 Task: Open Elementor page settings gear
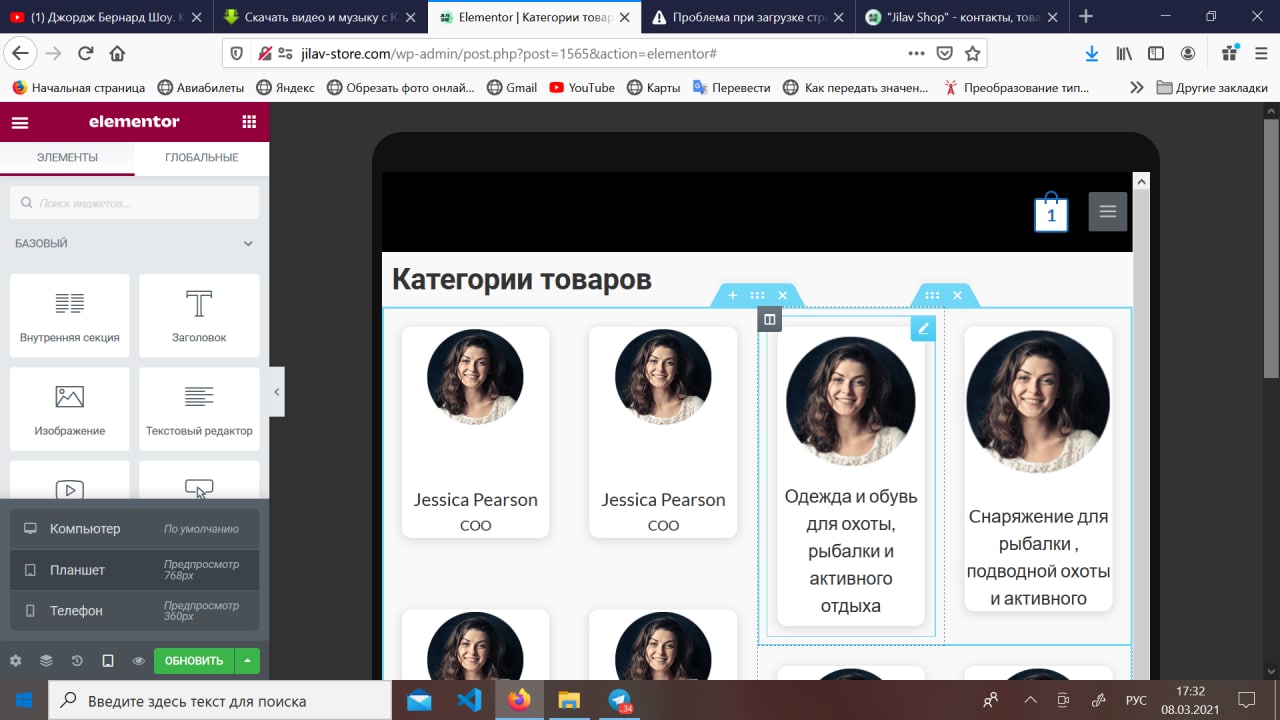tap(15, 661)
